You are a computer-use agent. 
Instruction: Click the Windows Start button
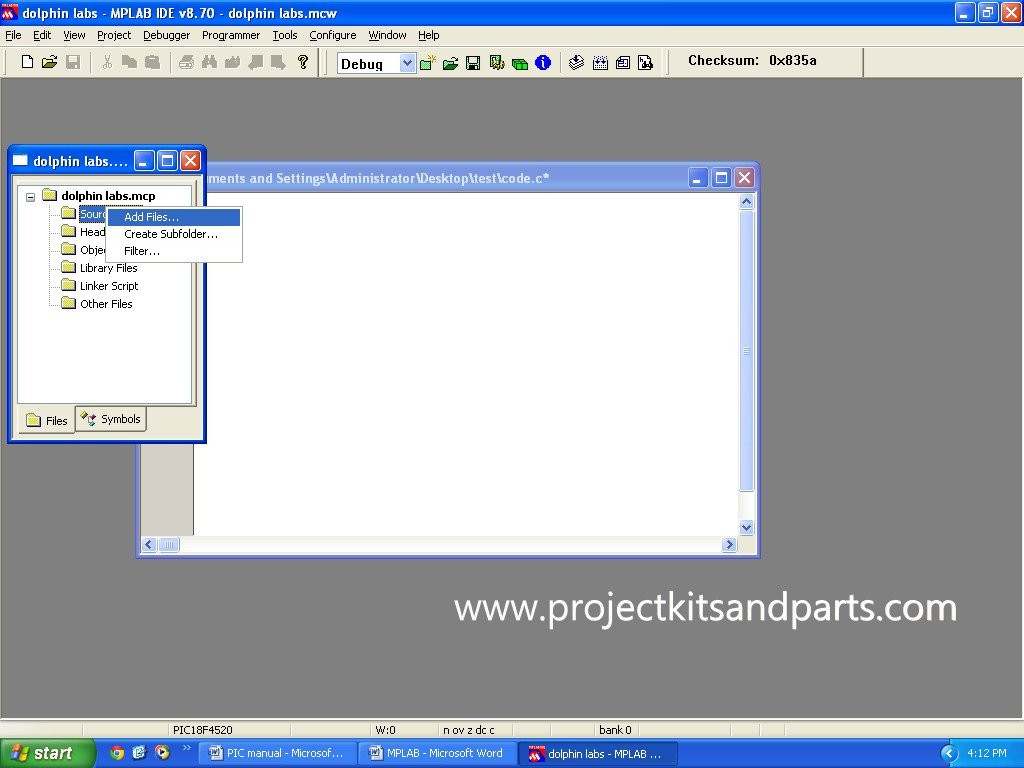[x=47, y=753]
